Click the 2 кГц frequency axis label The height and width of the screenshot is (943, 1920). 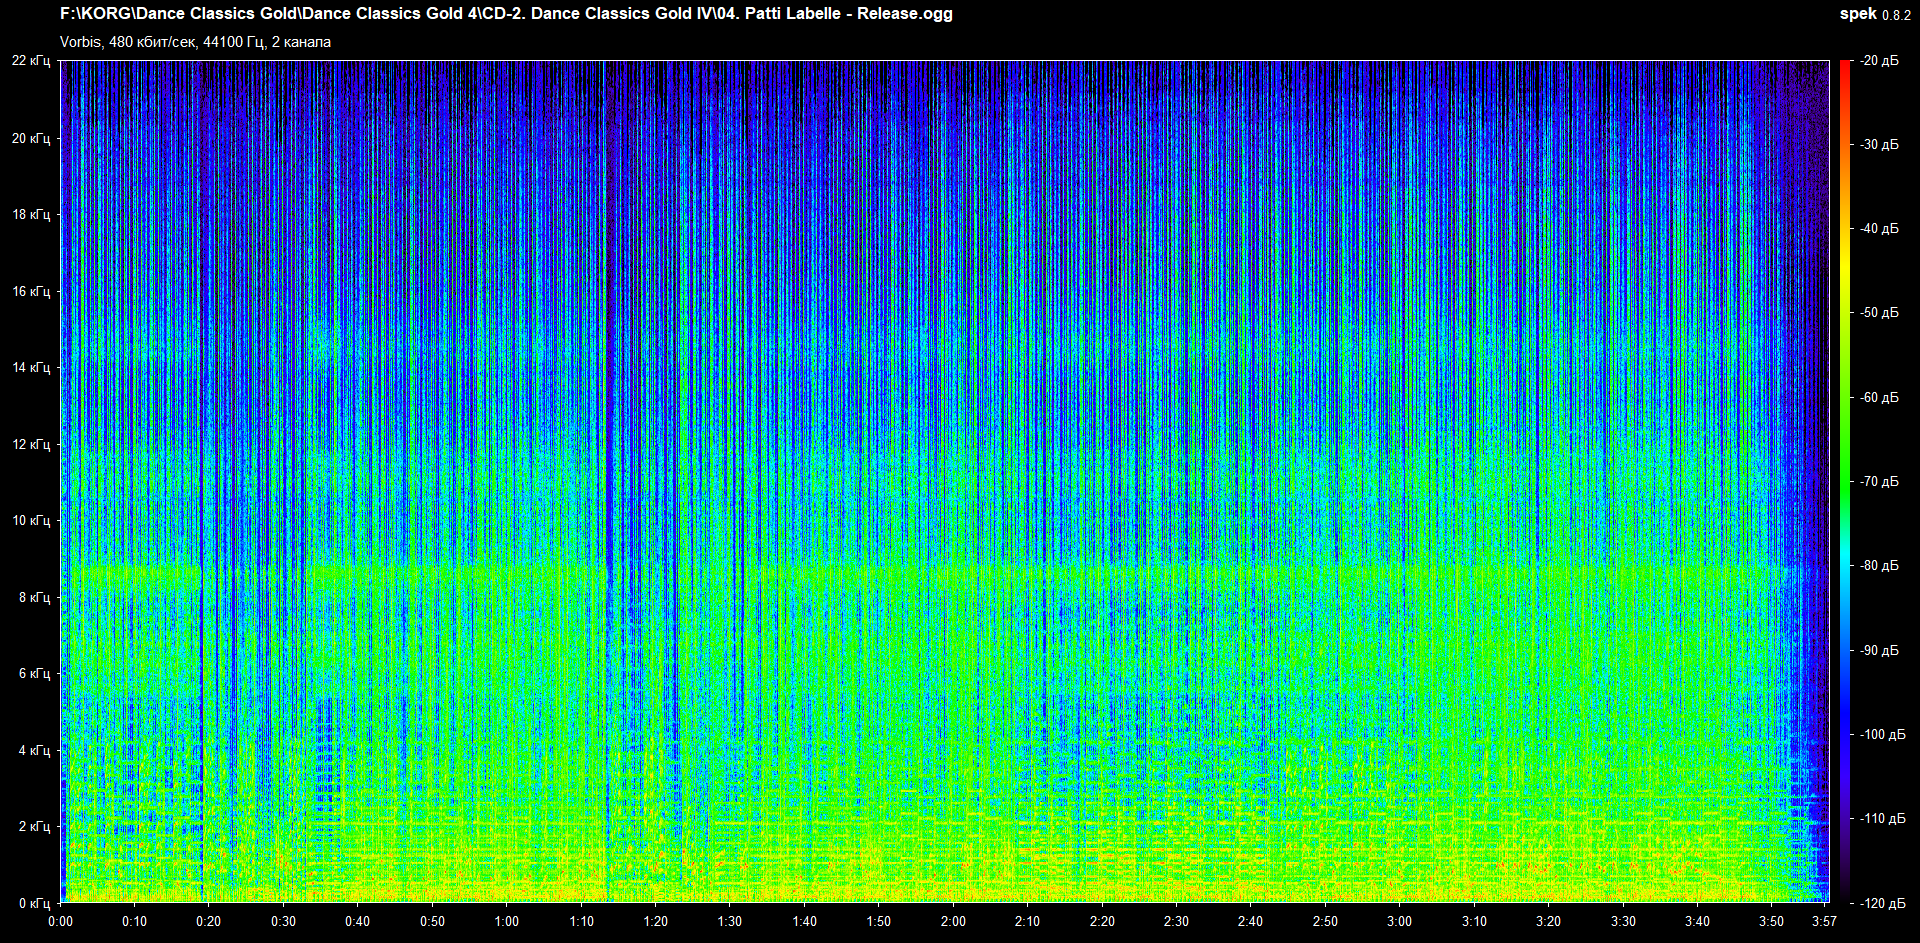[x=34, y=826]
